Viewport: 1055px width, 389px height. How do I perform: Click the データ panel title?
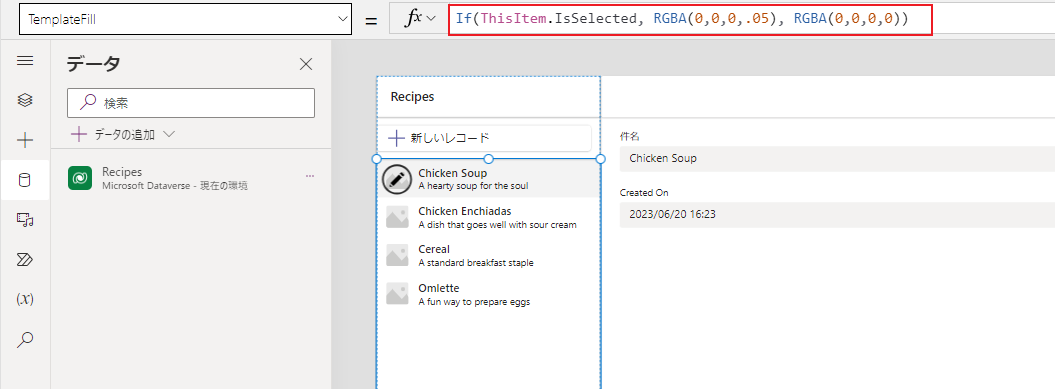(x=94, y=64)
